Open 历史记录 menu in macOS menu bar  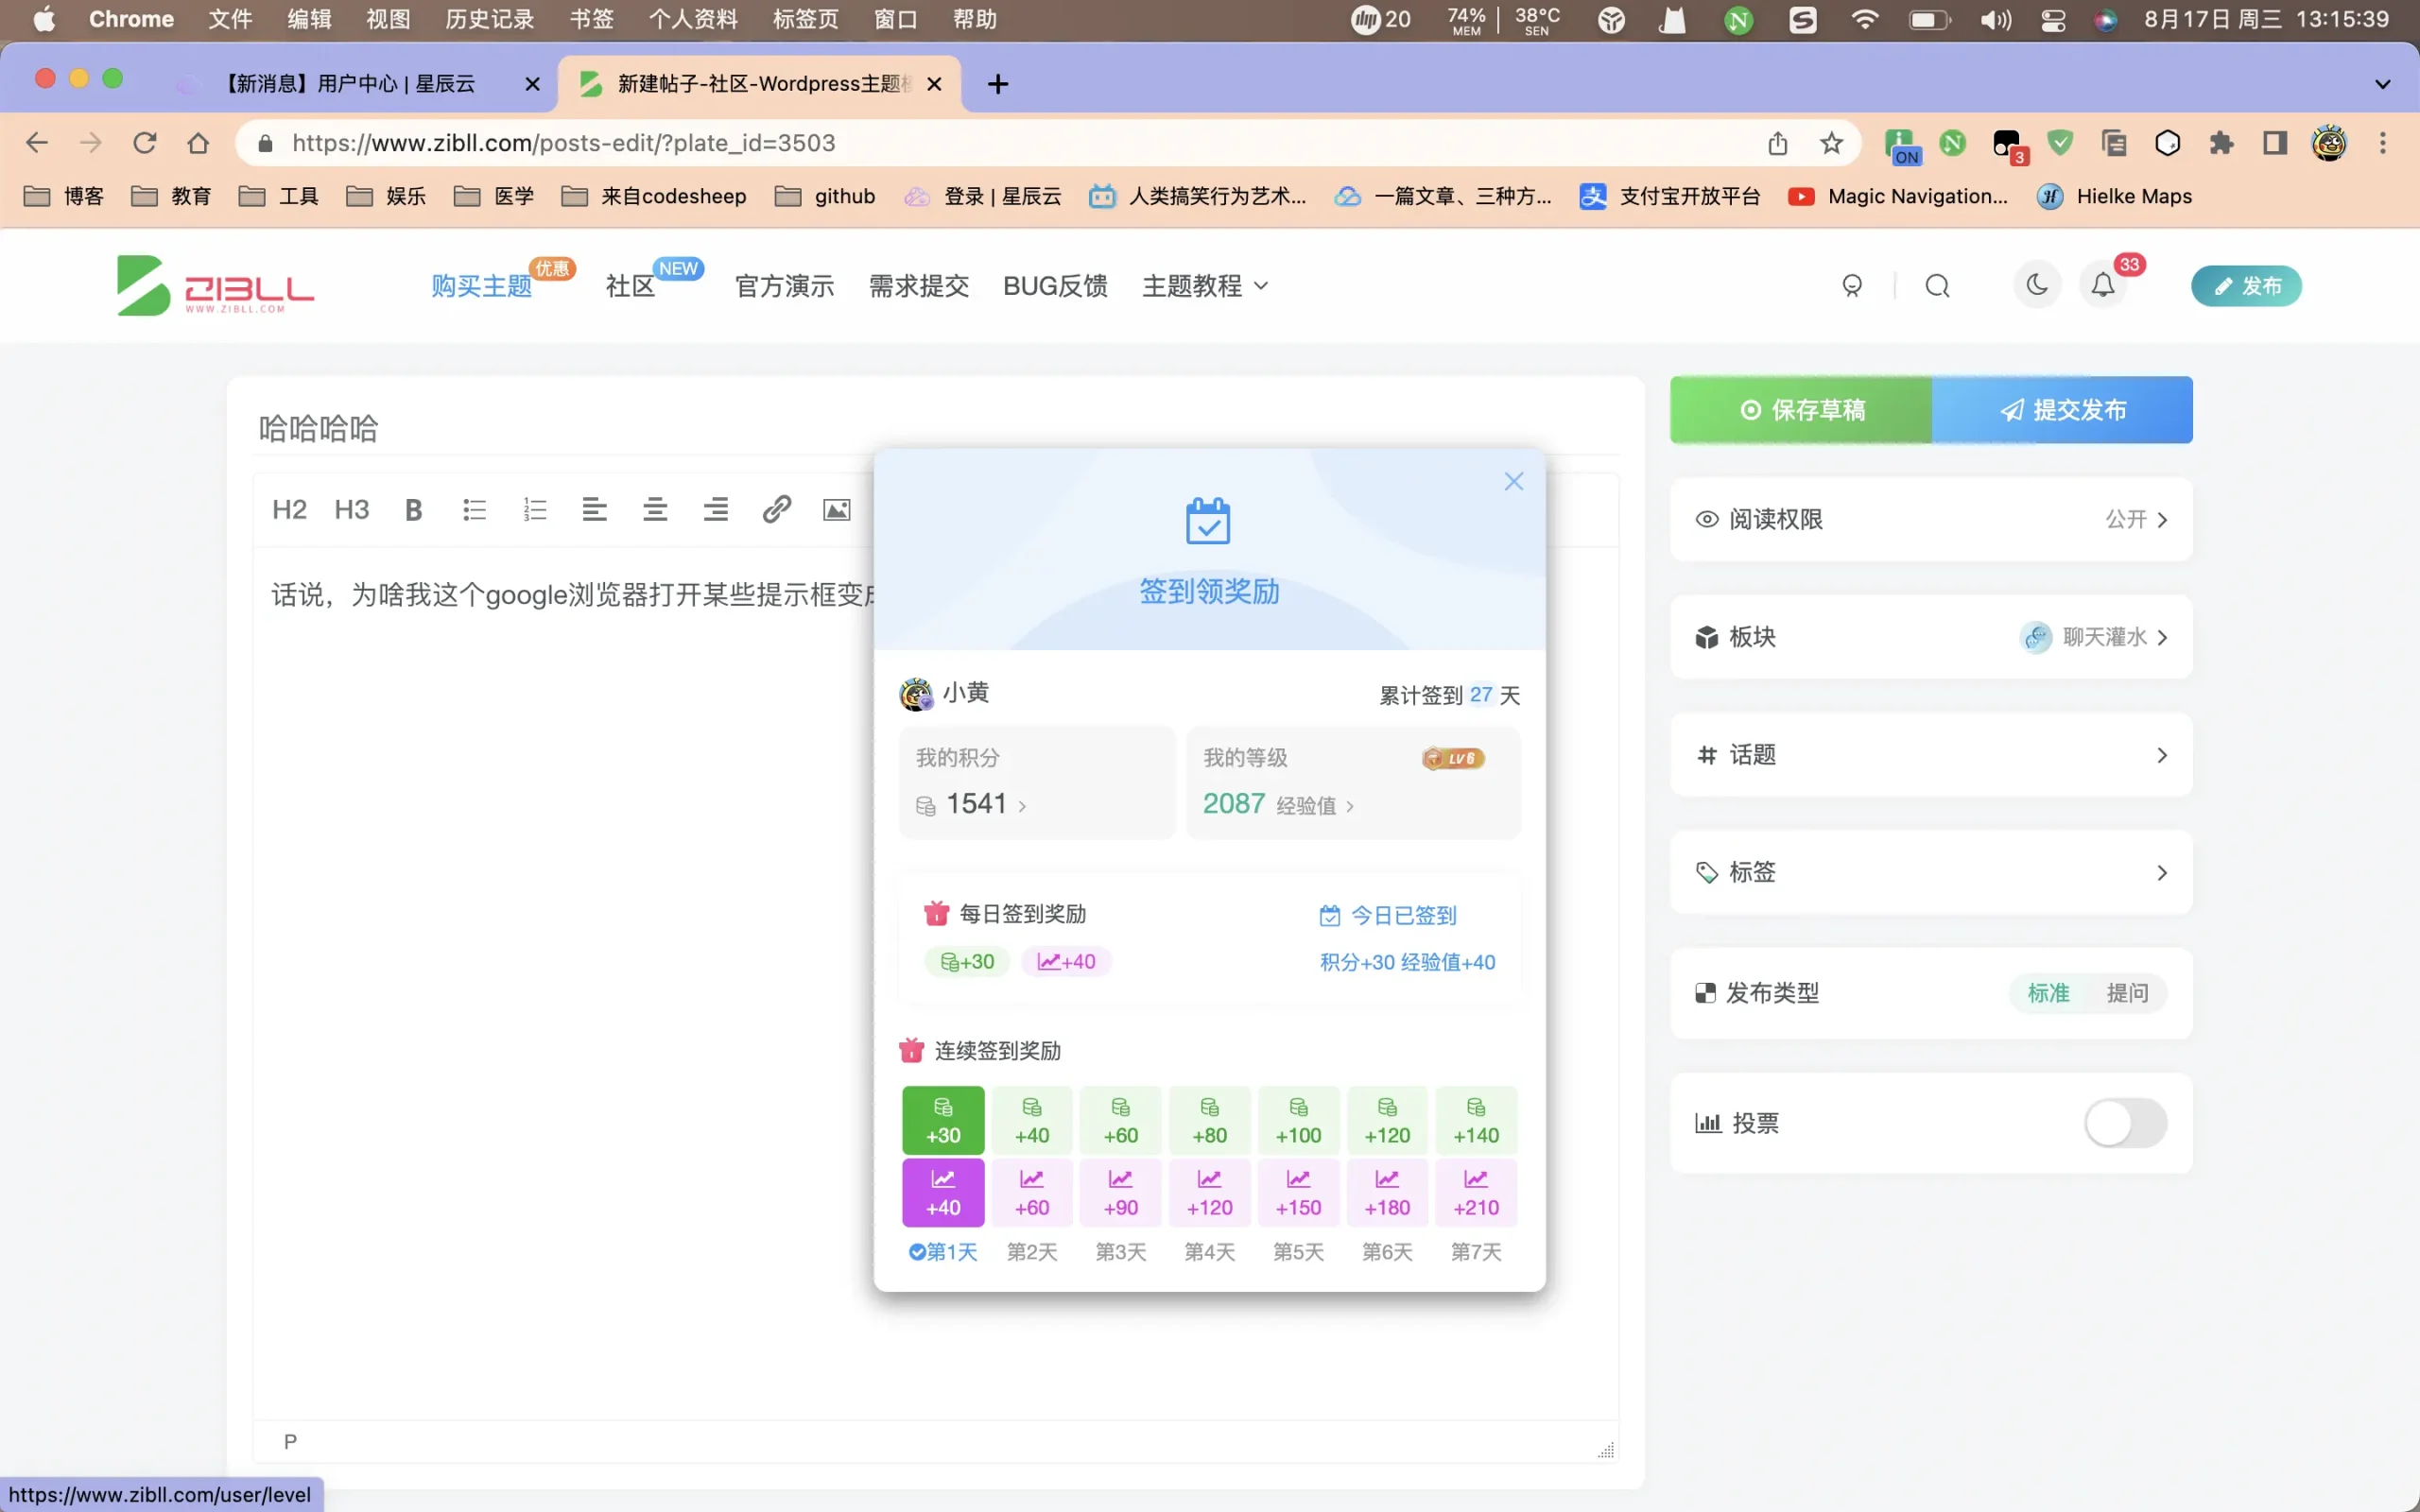click(x=489, y=20)
